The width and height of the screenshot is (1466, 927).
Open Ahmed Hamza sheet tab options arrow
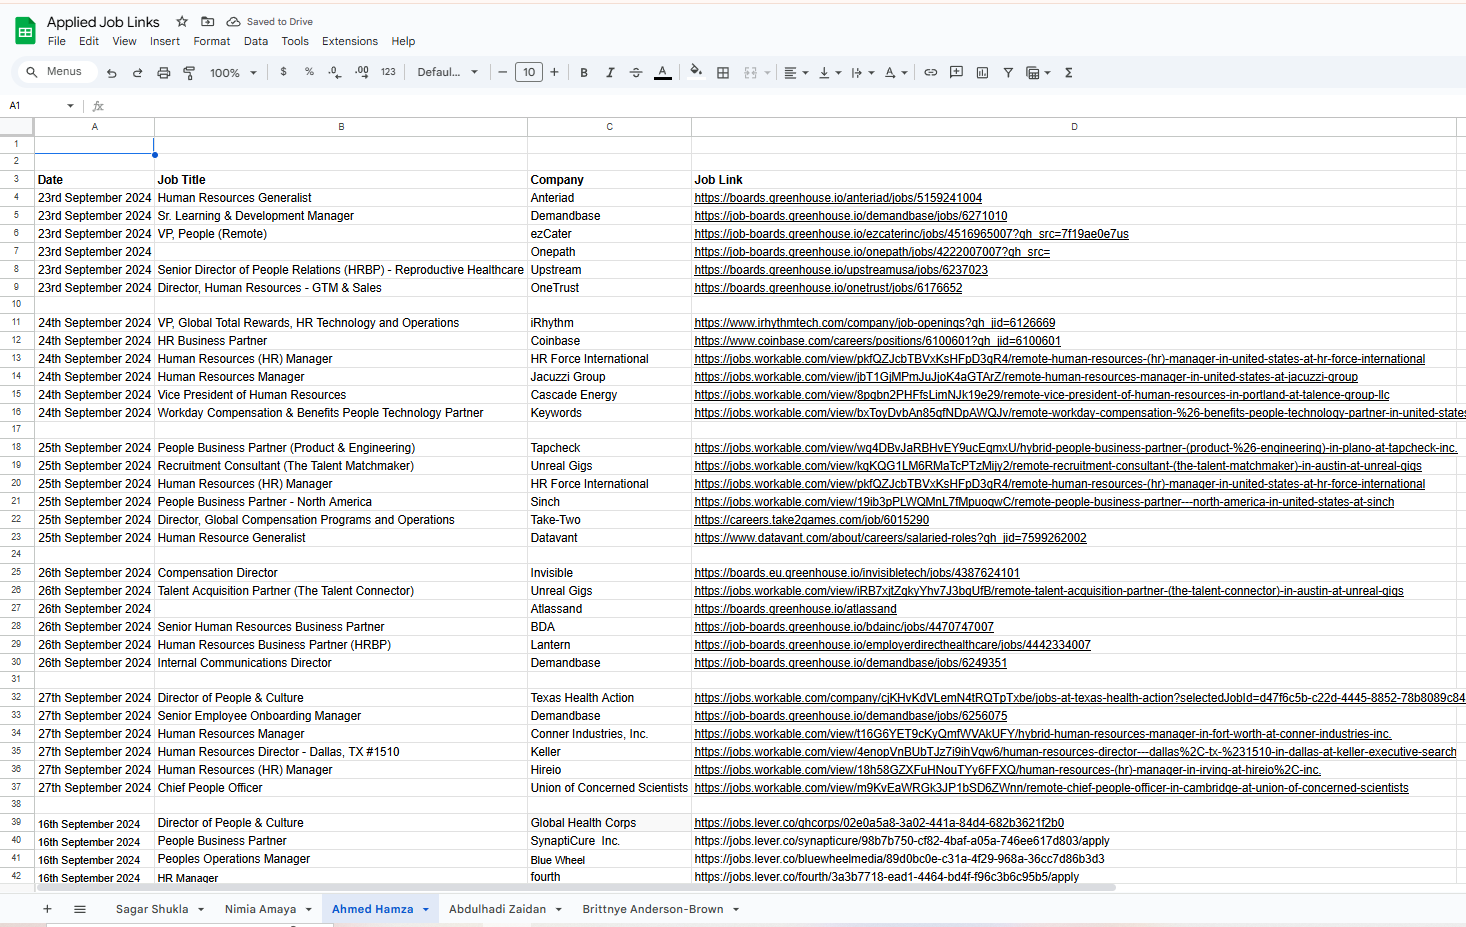[425, 909]
